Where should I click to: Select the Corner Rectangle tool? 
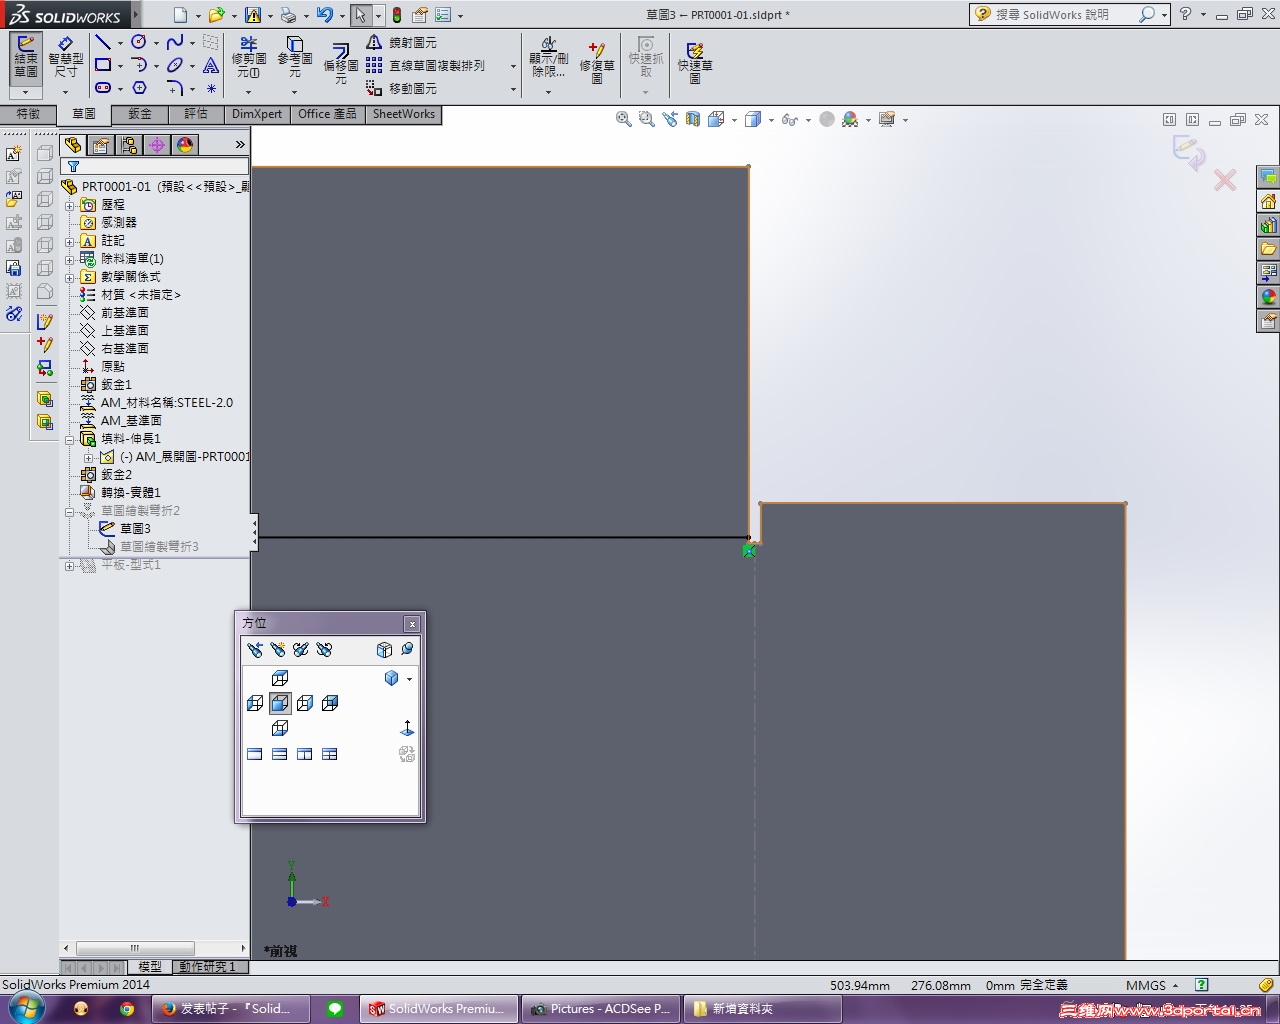tap(103, 65)
